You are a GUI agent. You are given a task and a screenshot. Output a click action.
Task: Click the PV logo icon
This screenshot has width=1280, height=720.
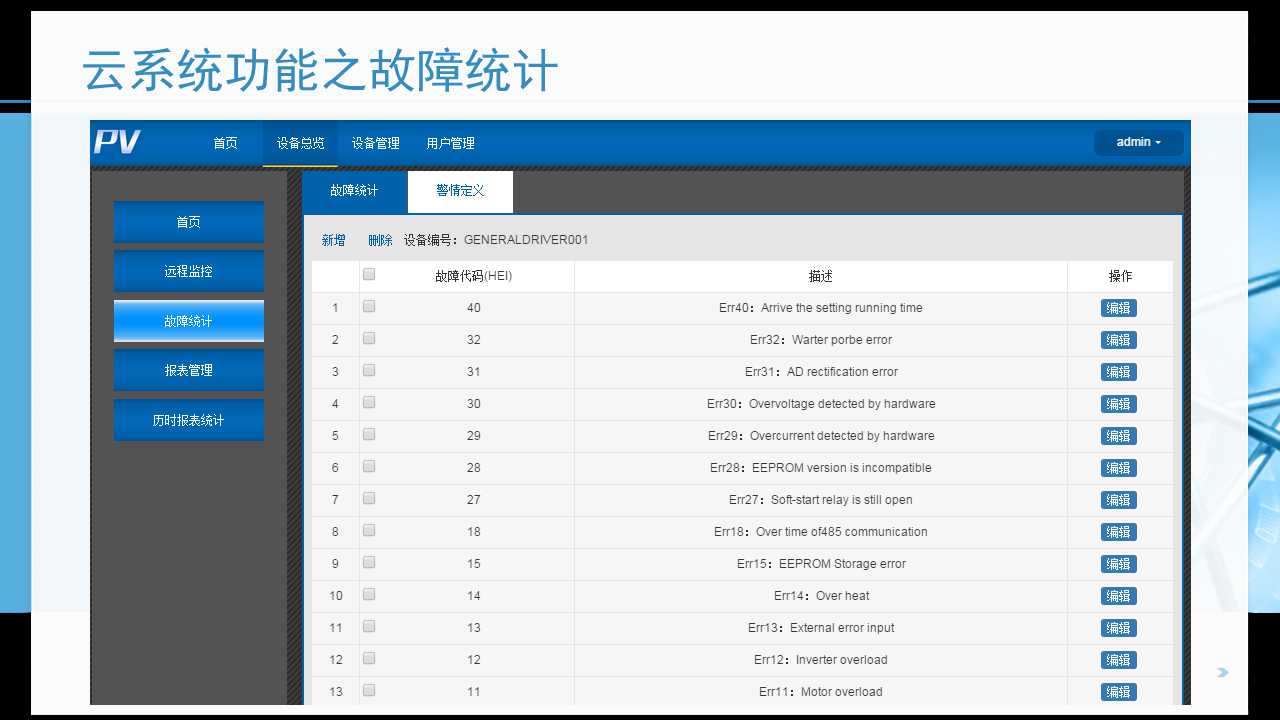(118, 143)
